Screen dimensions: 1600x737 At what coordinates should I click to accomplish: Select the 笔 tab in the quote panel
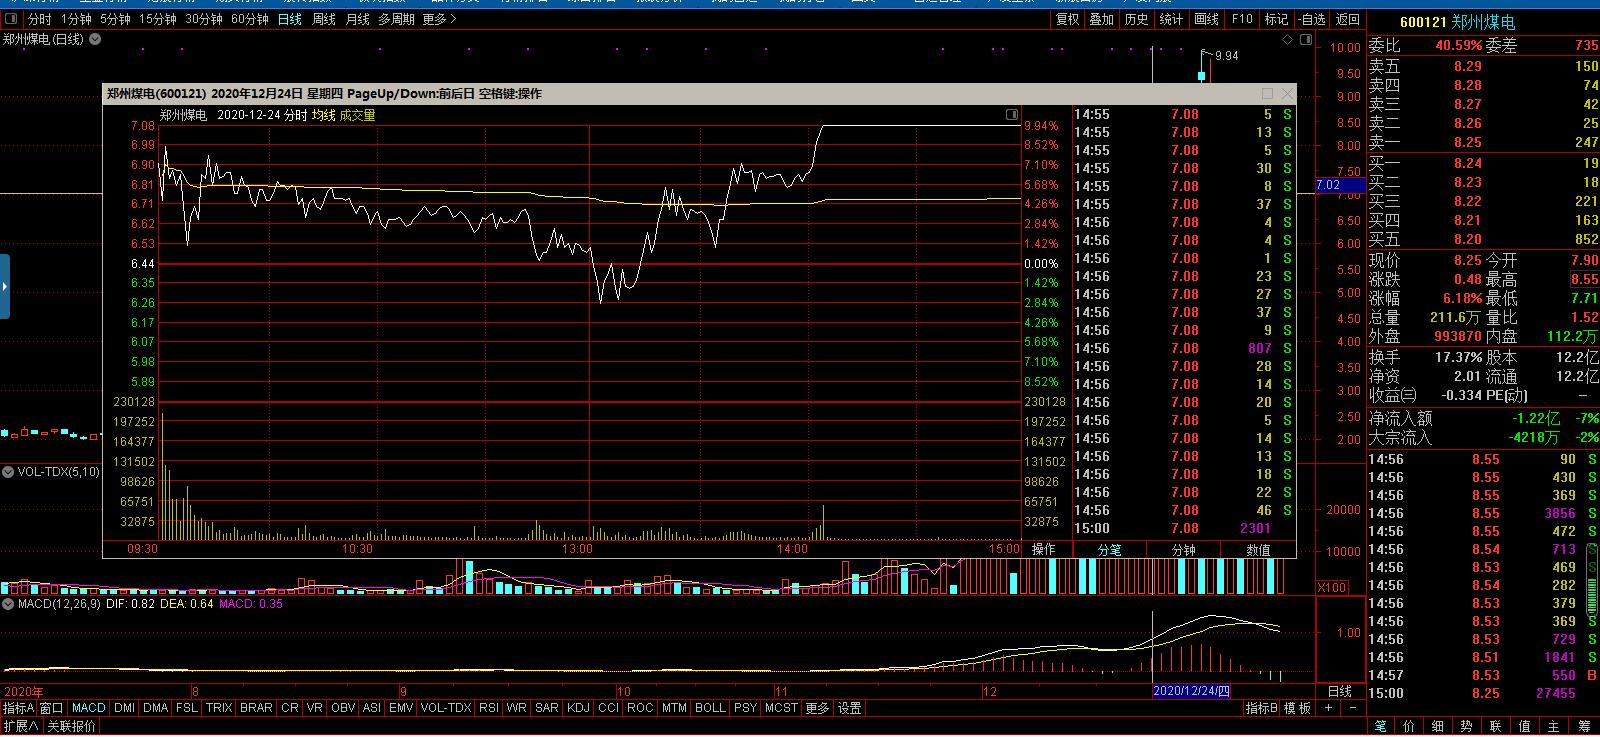pyautogui.click(x=1380, y=727)
